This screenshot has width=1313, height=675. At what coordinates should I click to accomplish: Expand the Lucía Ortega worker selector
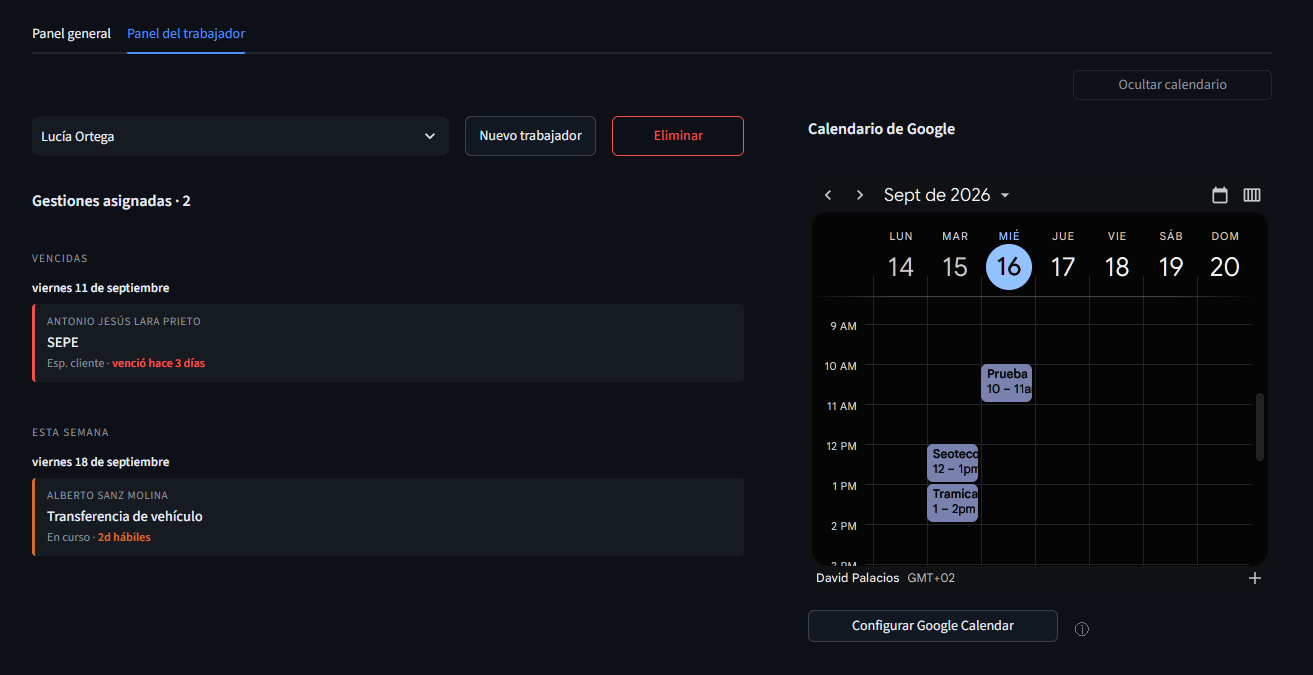(x=240, y=136)
